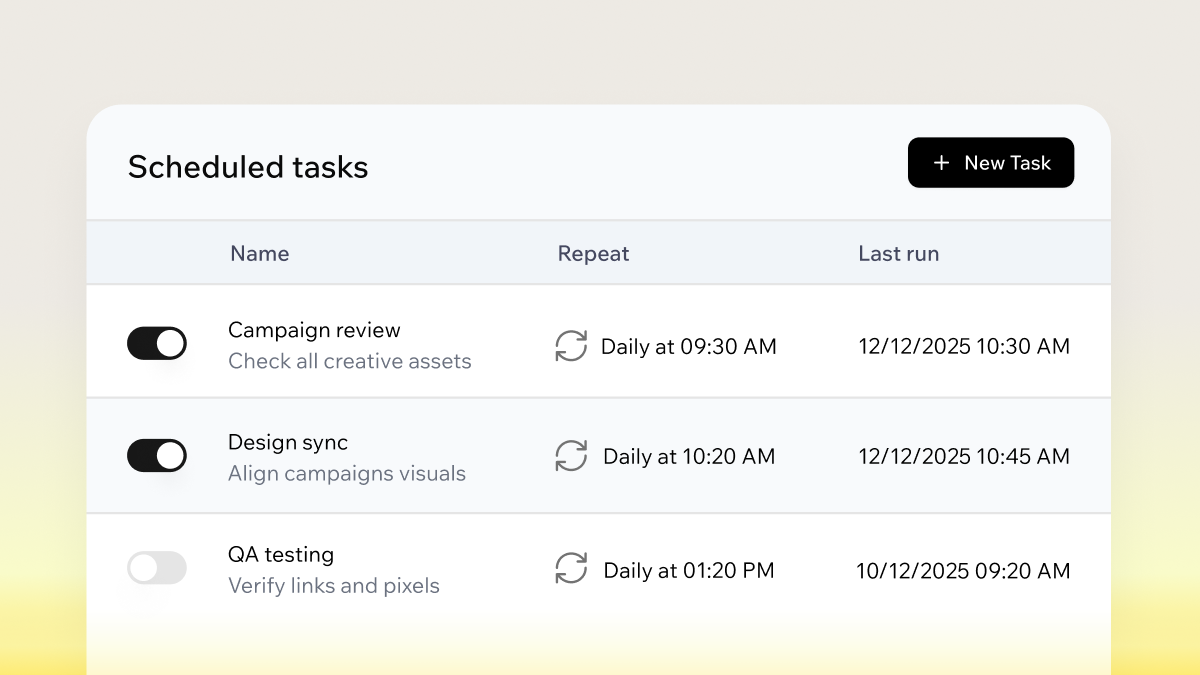This screenshot has height=675, width=1200.
Task: Click Design sync's last run timestamp
Action: [x=963, y=456]
